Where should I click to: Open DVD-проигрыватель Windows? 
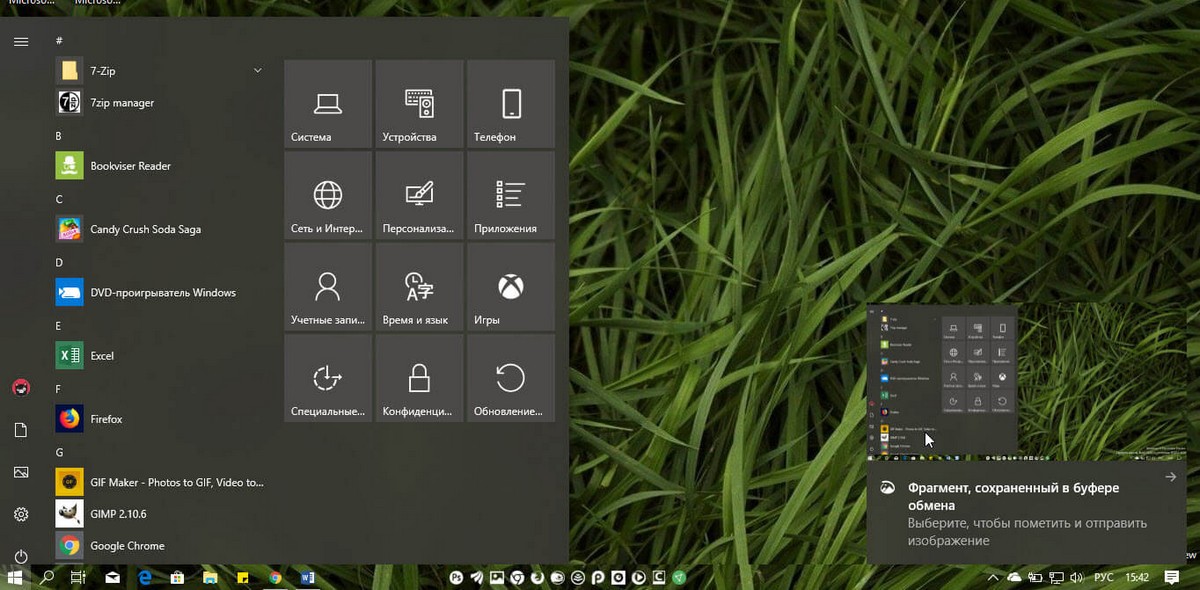click(161, 292)
